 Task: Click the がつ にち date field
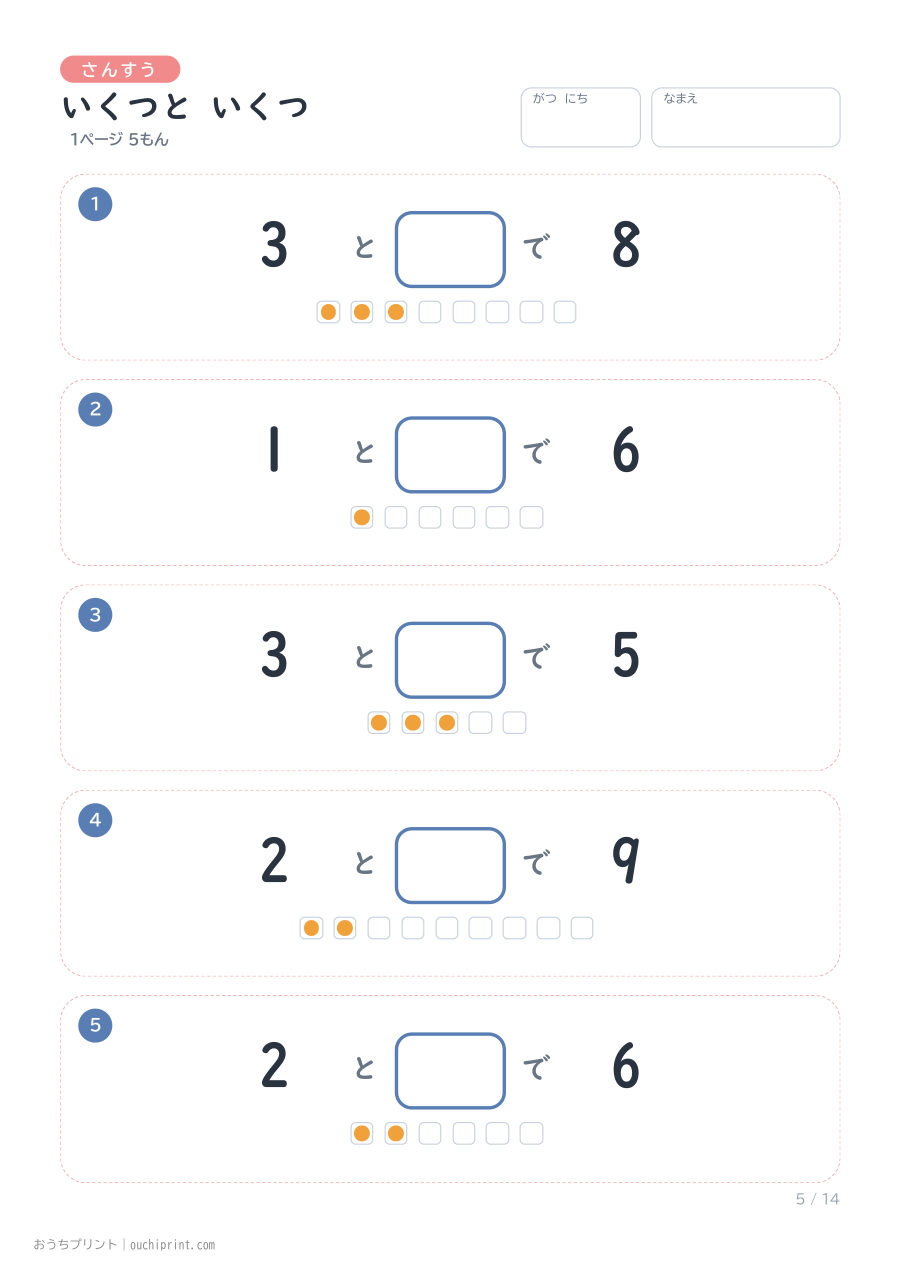coord(580,117)
